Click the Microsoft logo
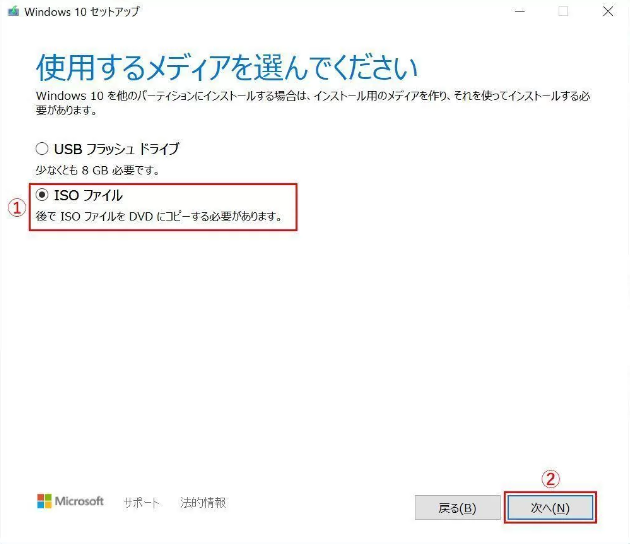The image size is (630, 544). point(70,501)
